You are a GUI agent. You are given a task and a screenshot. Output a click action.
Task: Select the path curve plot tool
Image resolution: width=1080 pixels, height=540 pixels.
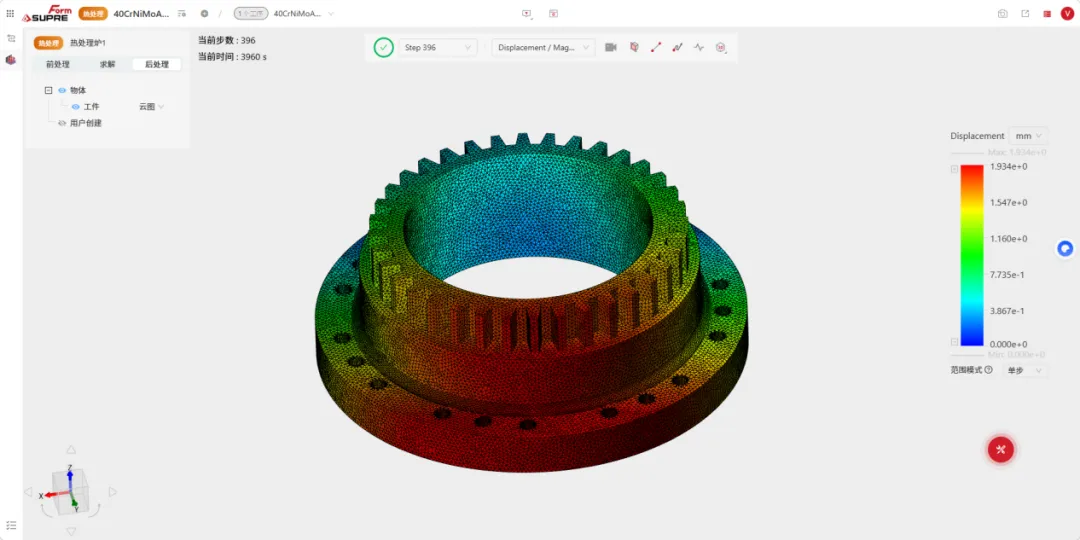[677, 48]
